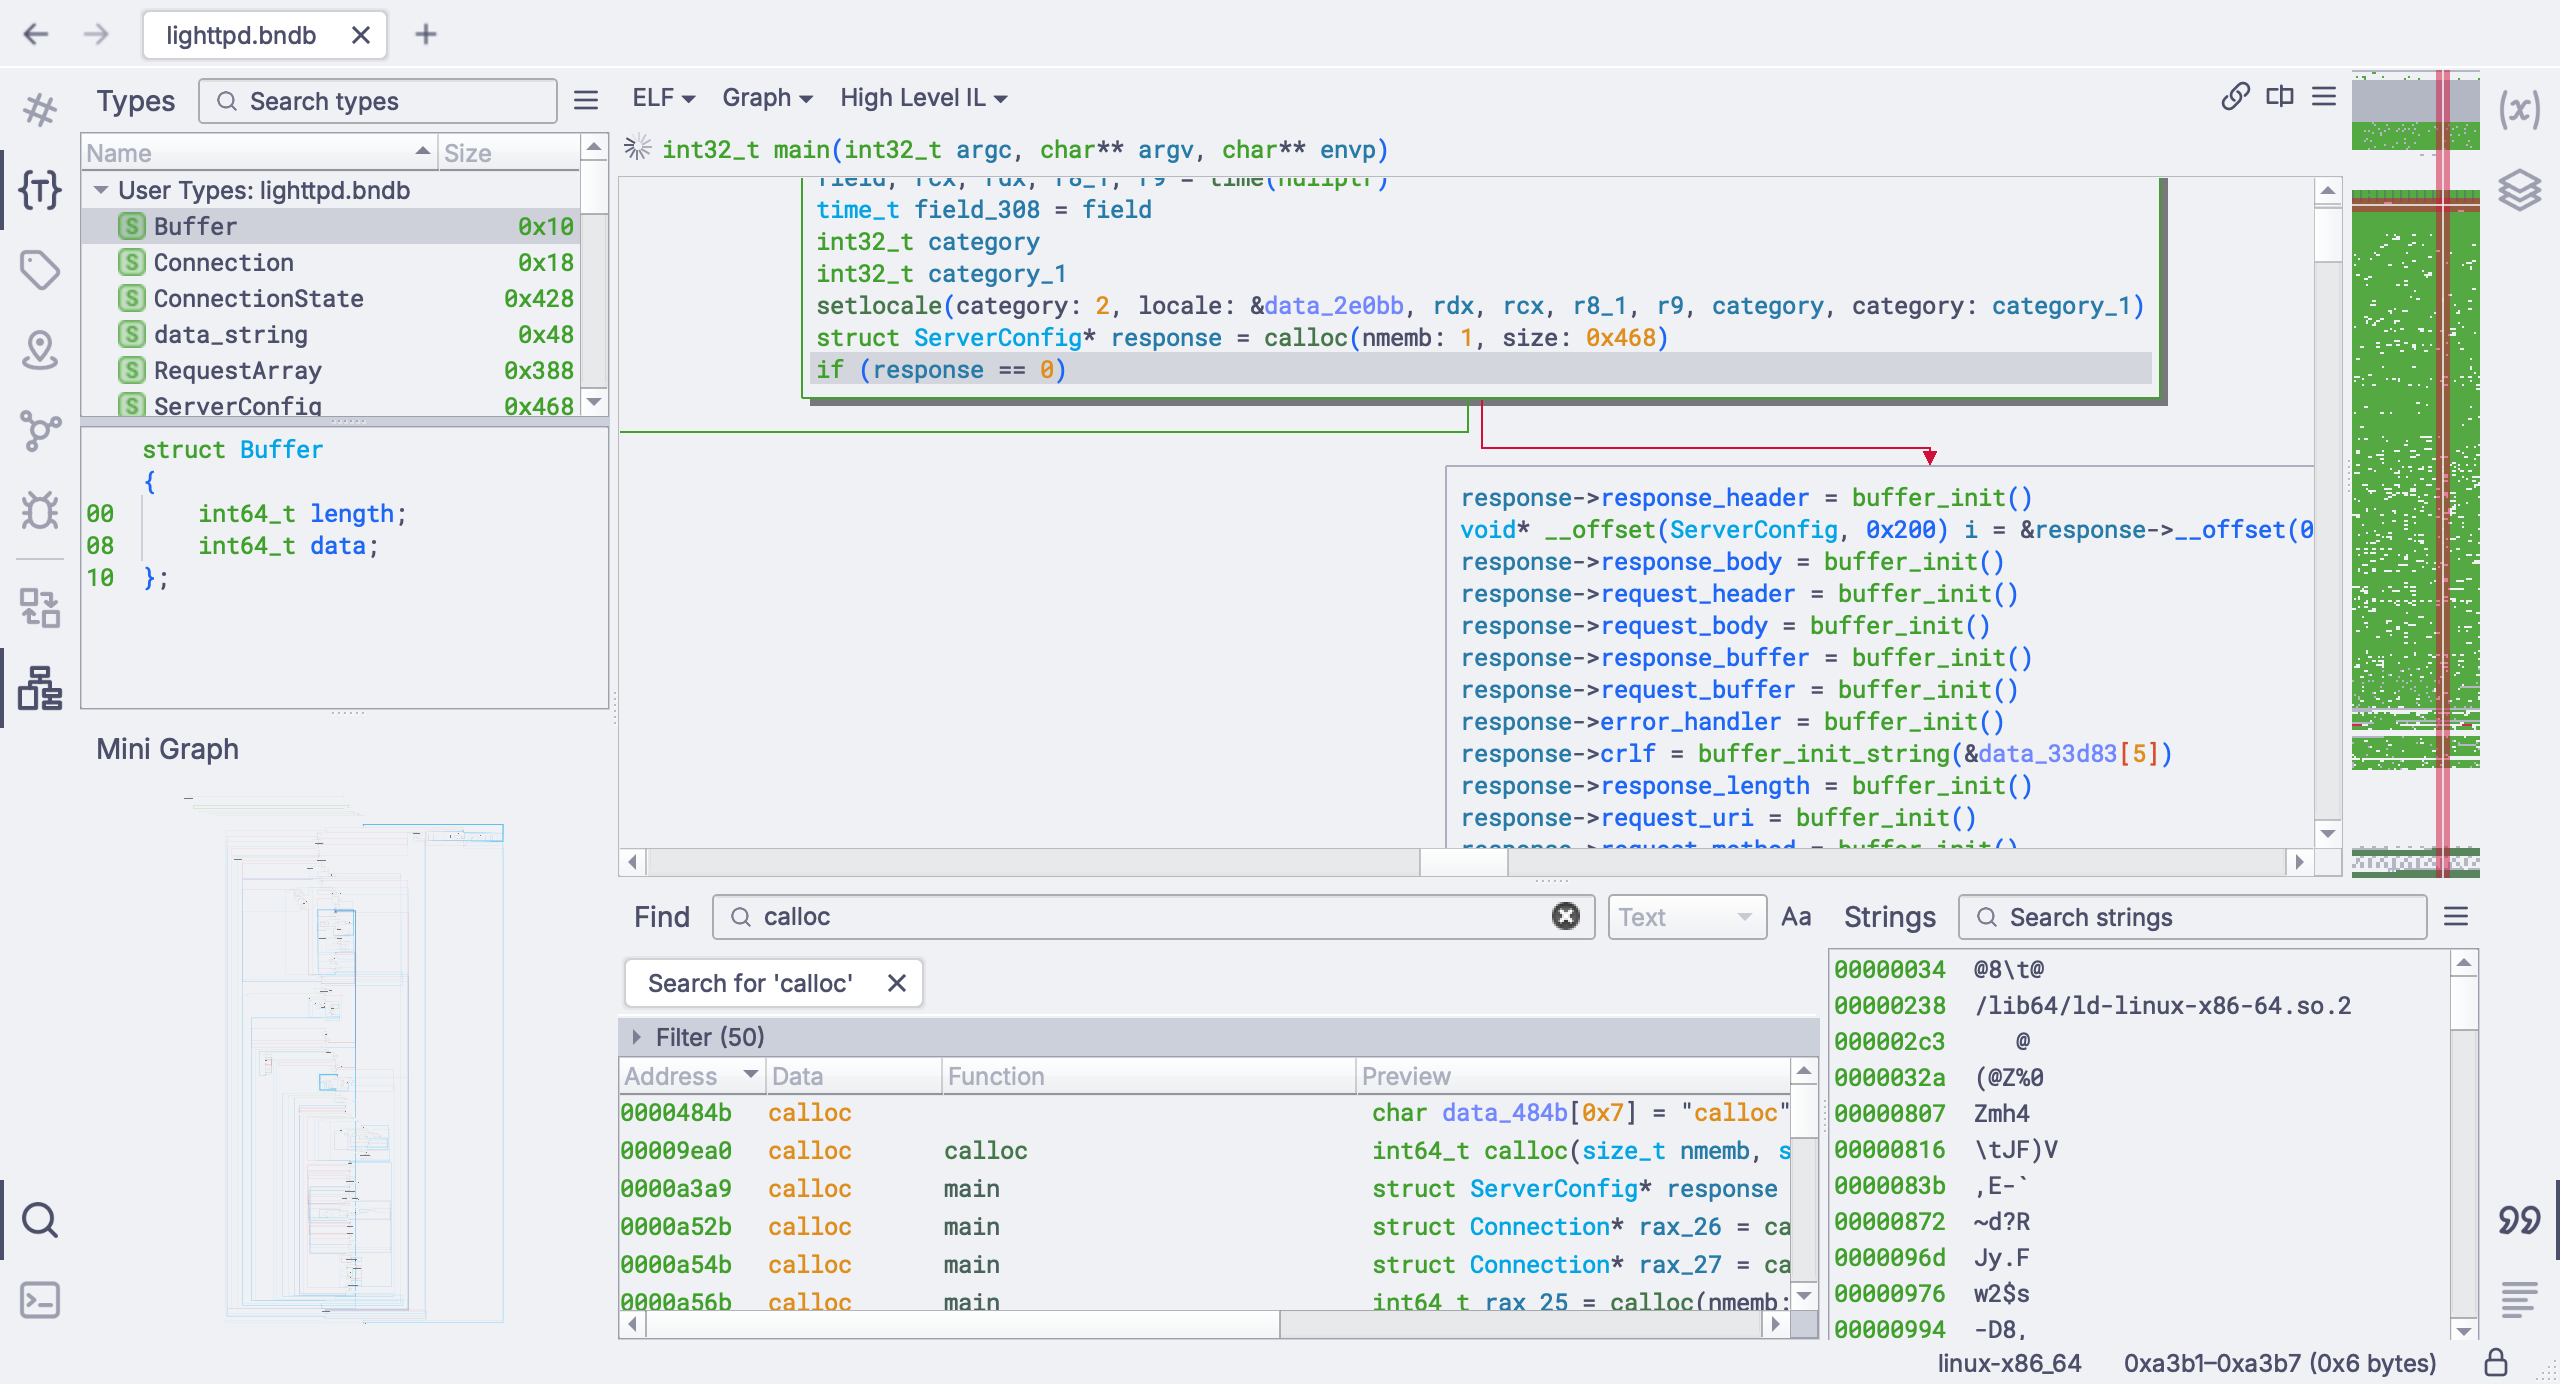Screen dimensions: 2560x1384
Task: Open the Symbols sidebar hash icon
Action: pyautogui.click(x=40, y=109)
